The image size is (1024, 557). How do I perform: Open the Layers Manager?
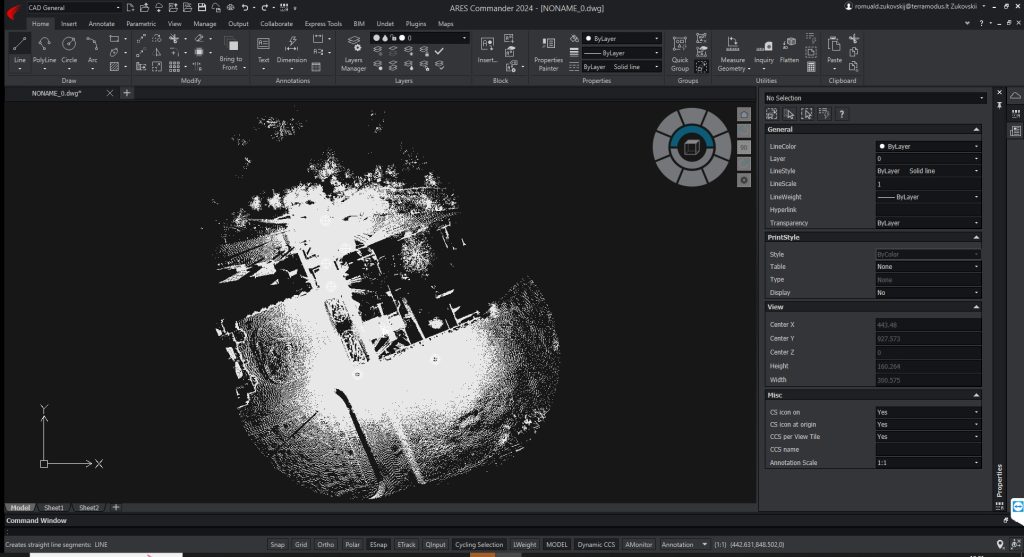(x=353, y=50)
